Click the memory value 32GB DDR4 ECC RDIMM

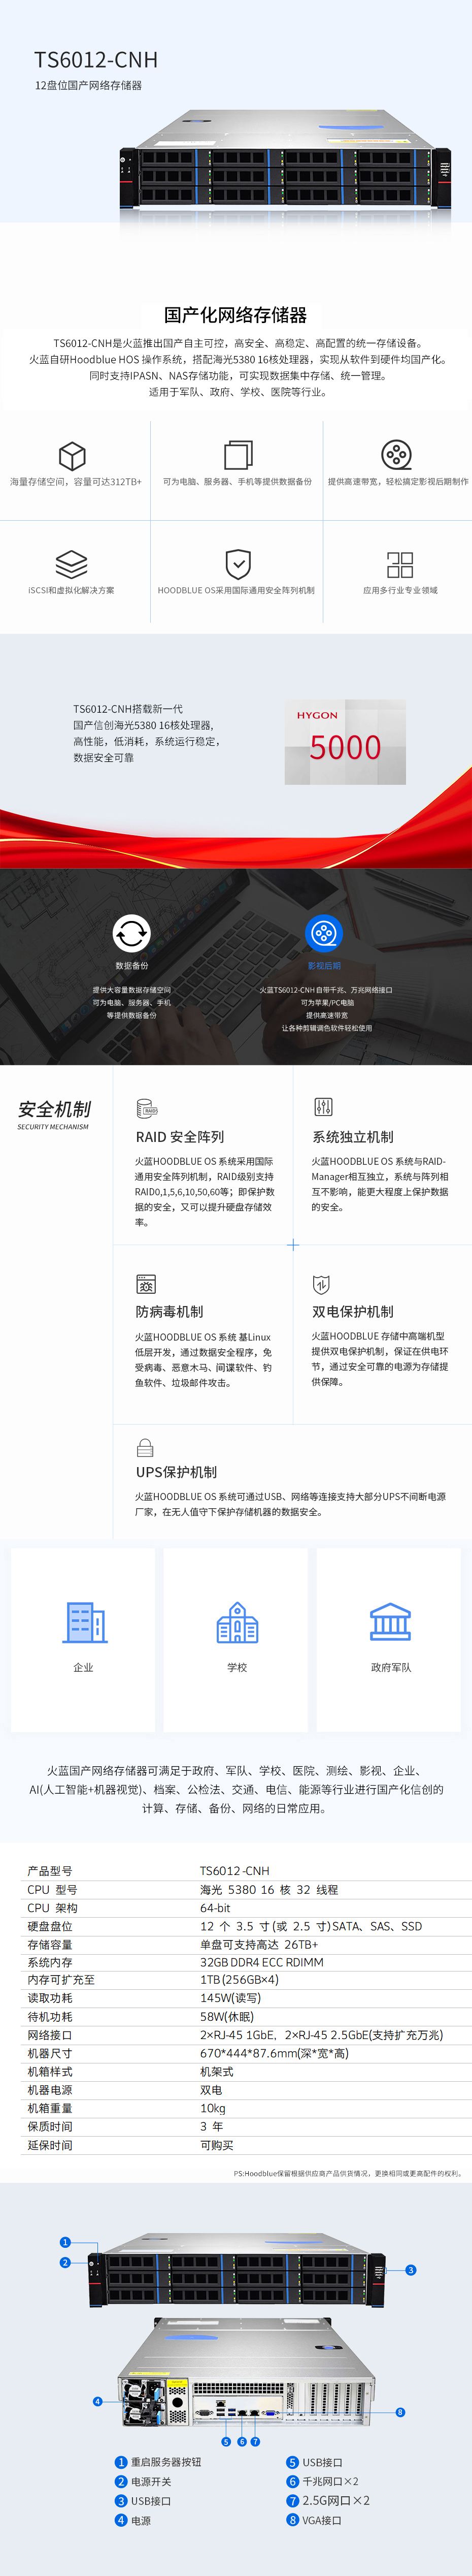pos(262,1963)
